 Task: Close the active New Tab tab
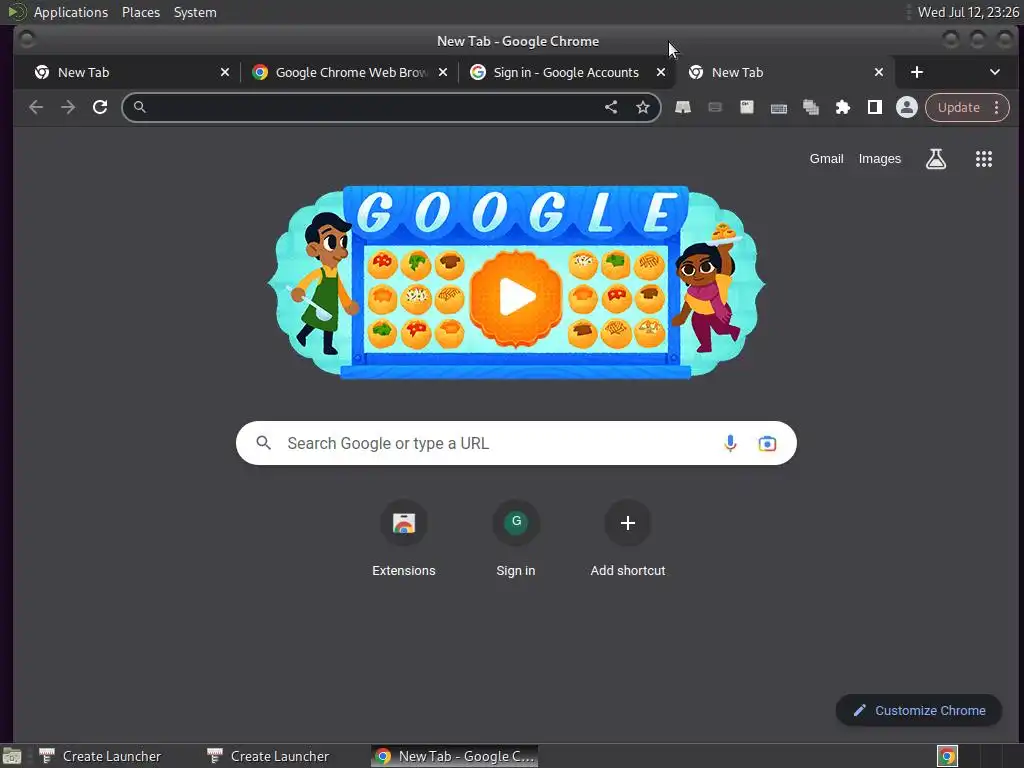pos(879,72)
